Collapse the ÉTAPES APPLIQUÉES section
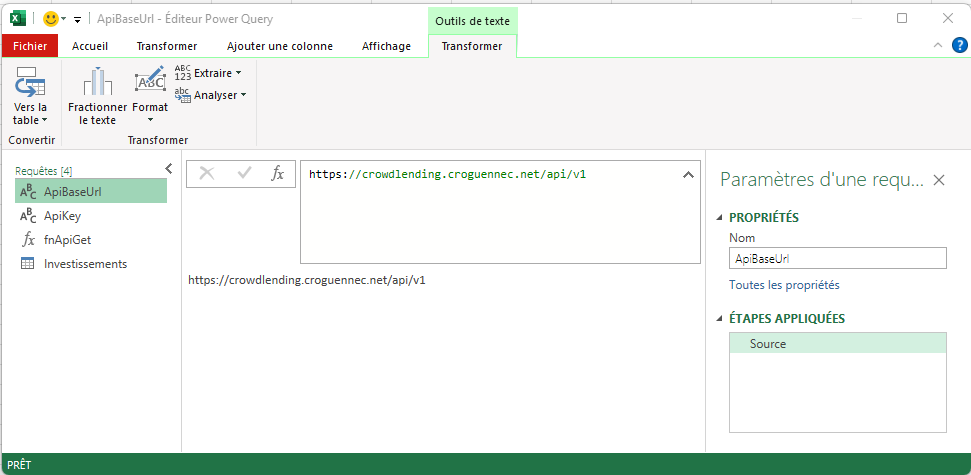This screenshot has height=475, width=971. [720, 319]
